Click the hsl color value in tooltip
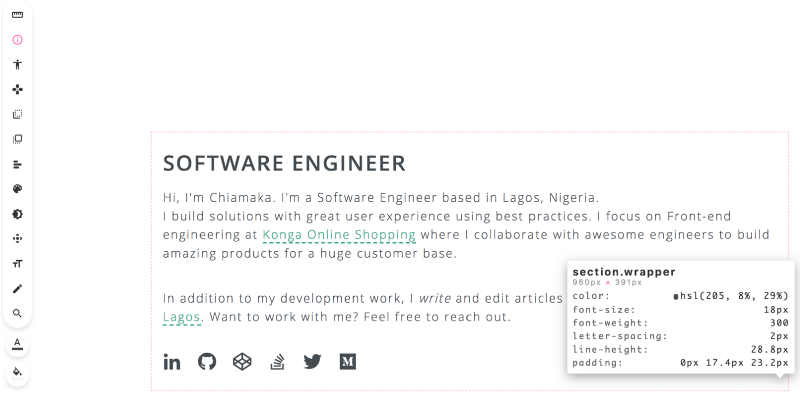This screenshot has width=800, height=396. [x=731, y=296]
